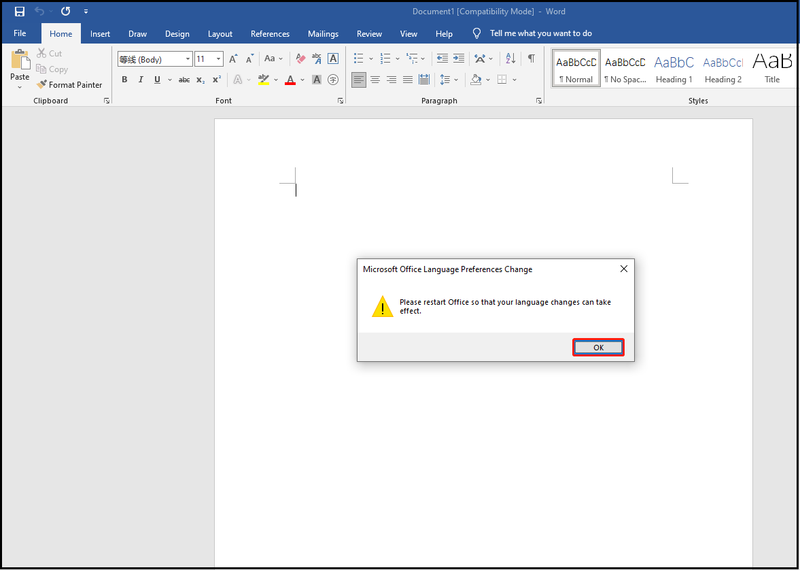This screenshot has width=800, height=570.
Task: Align text right
Action: 391,80
